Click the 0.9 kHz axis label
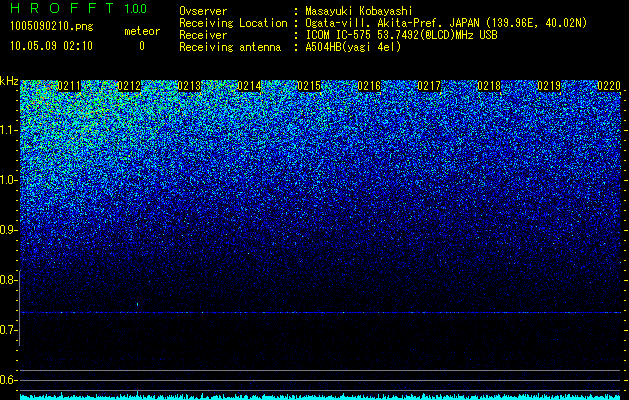Viewport: 629px width, 400px height. tap(9, 230)
